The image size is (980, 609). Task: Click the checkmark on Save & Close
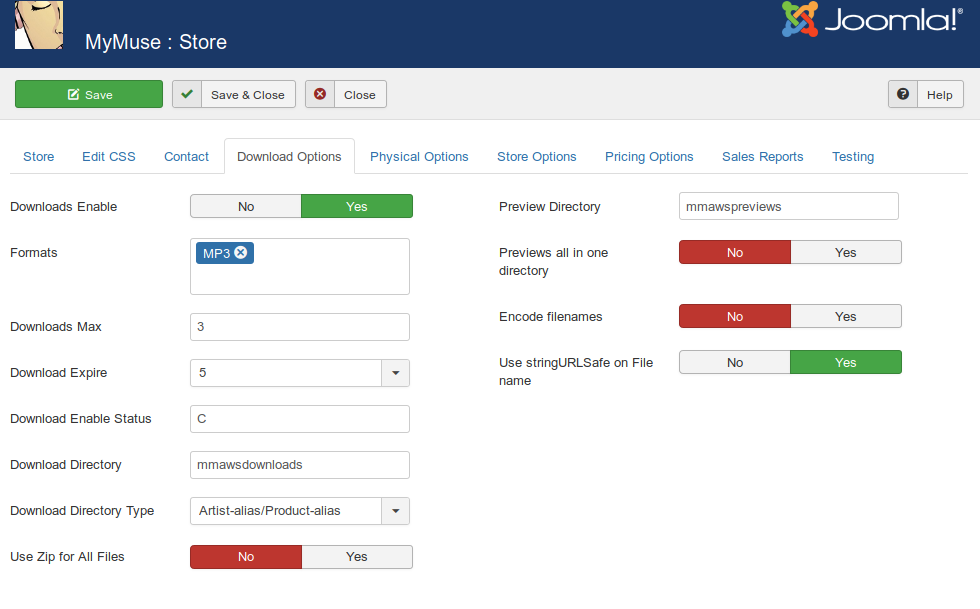[186, 93]
